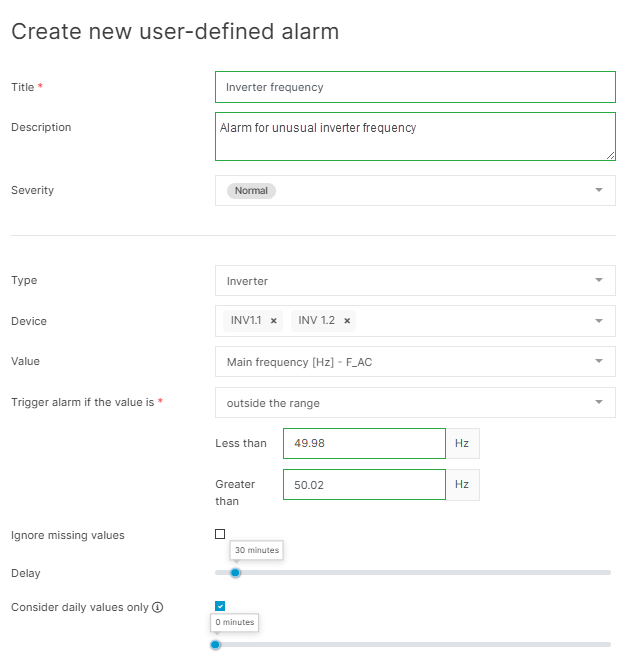Click the Description resize grip
The height and width of the screenshot is (659, 629).
point(610,155)
